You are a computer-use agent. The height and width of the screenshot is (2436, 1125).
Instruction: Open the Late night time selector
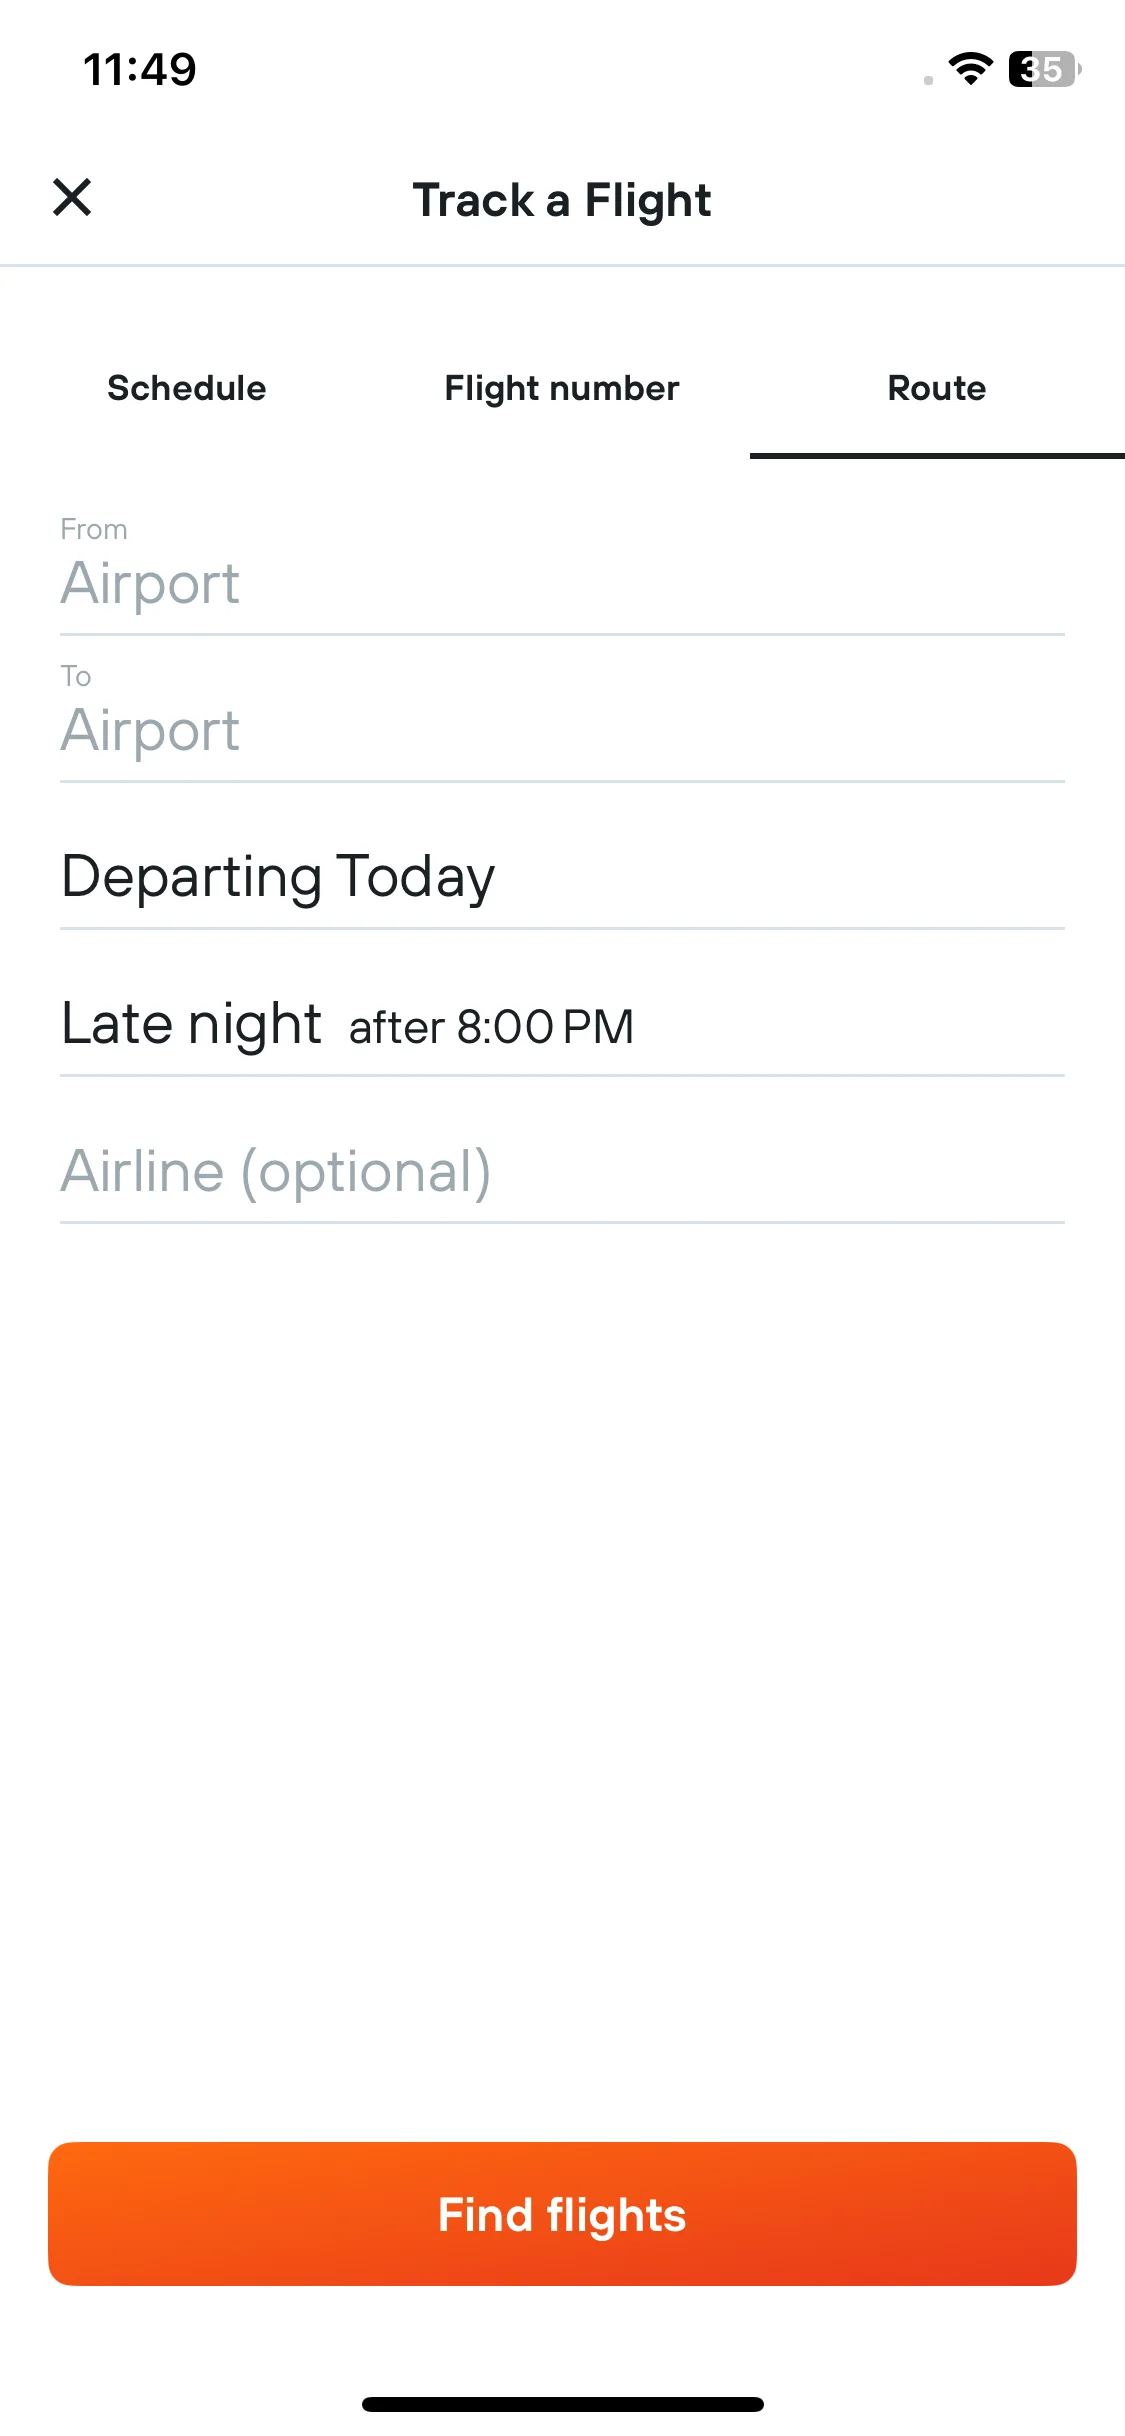tap(562, 1024)
